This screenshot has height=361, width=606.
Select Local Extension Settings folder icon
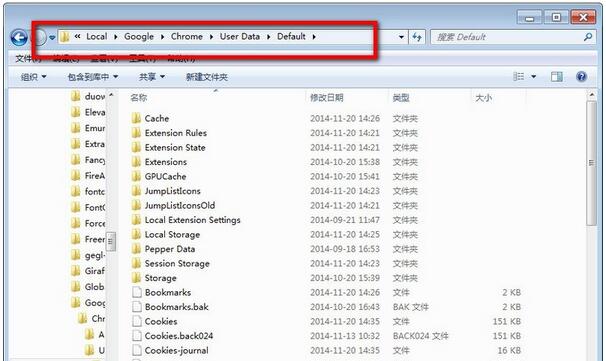[x=136, y=220]
